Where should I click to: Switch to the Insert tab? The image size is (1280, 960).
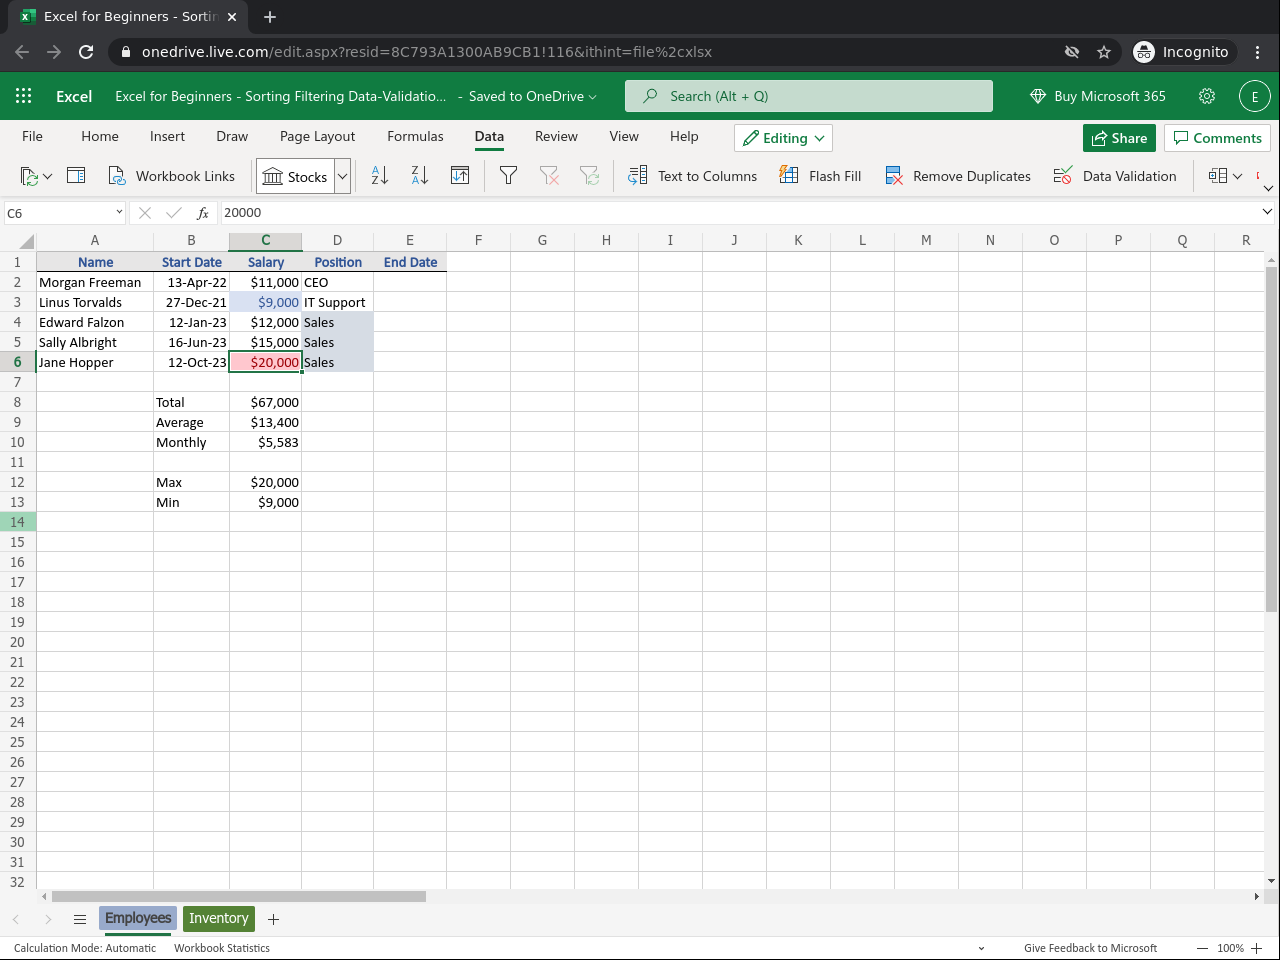[167, 136]
